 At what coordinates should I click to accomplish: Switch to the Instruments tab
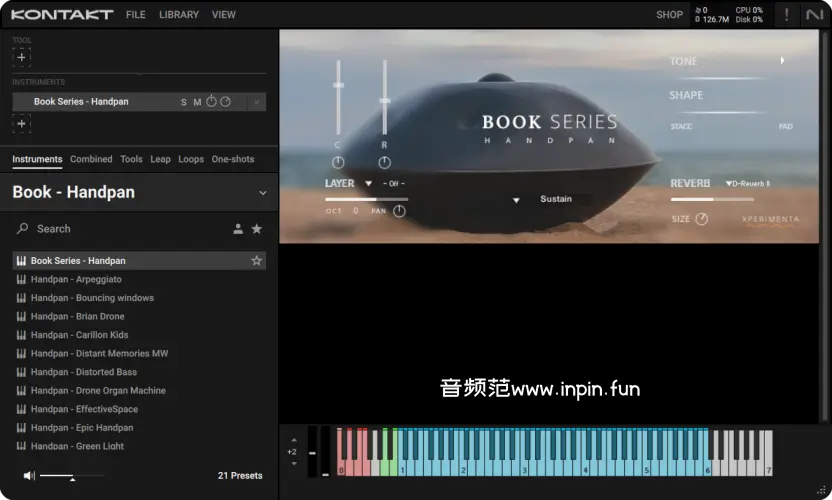click(x=37, y=159)
